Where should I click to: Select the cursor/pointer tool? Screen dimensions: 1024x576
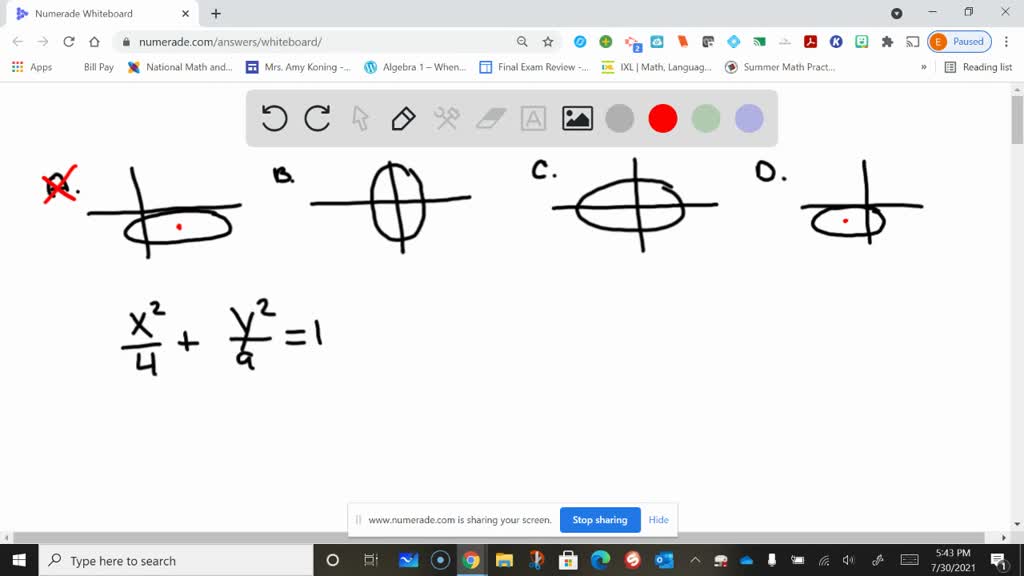(x=362, y=118)
